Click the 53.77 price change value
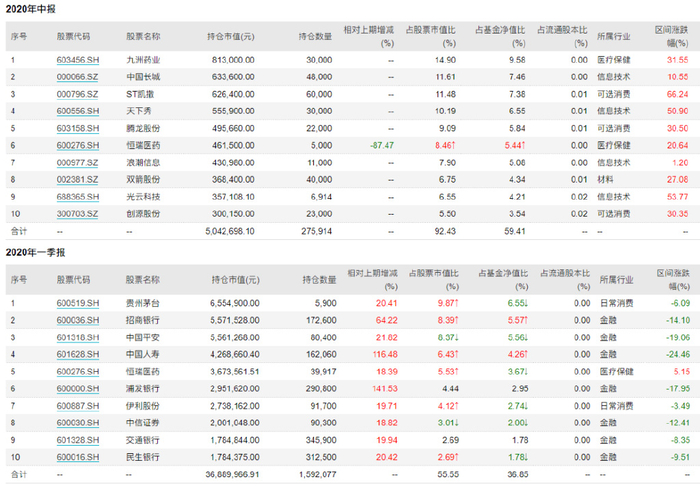The width and height of the screenshot is (700, 486). pos(677,197)
